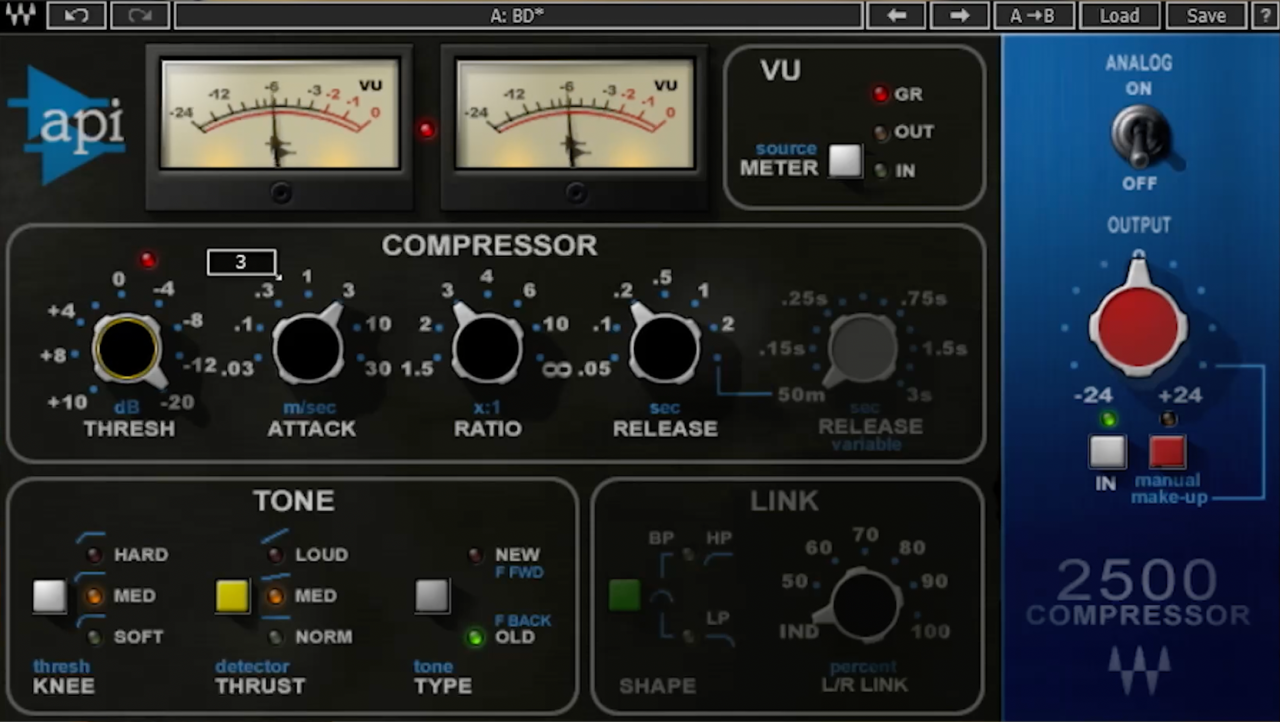Select the IN meter indicator
The image size is (1280, 722).
click(x=880, y=170)
